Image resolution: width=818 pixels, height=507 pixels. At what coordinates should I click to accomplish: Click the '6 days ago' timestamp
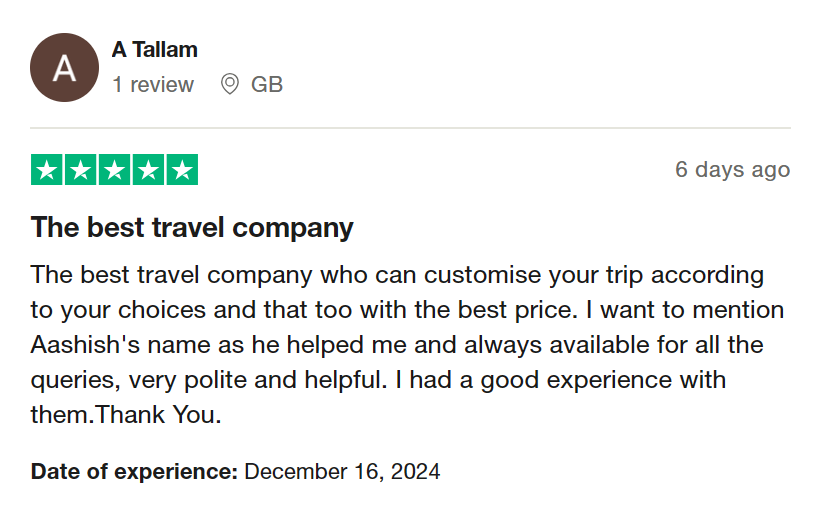(x=732, y=170)
